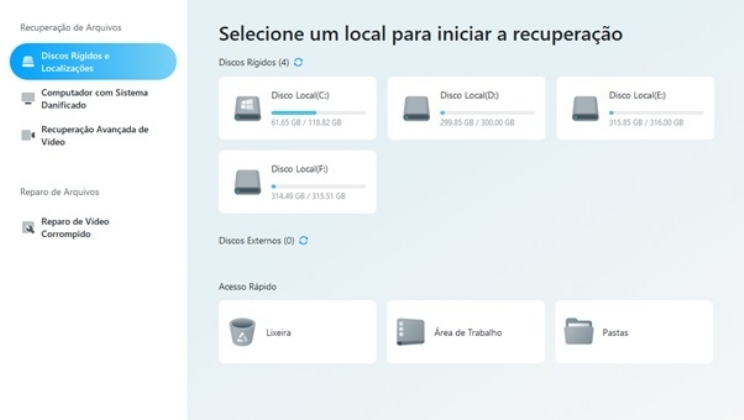Refresh the Discos Rígidos list
Screen dimensions: 744x420
tap(298, 62)
